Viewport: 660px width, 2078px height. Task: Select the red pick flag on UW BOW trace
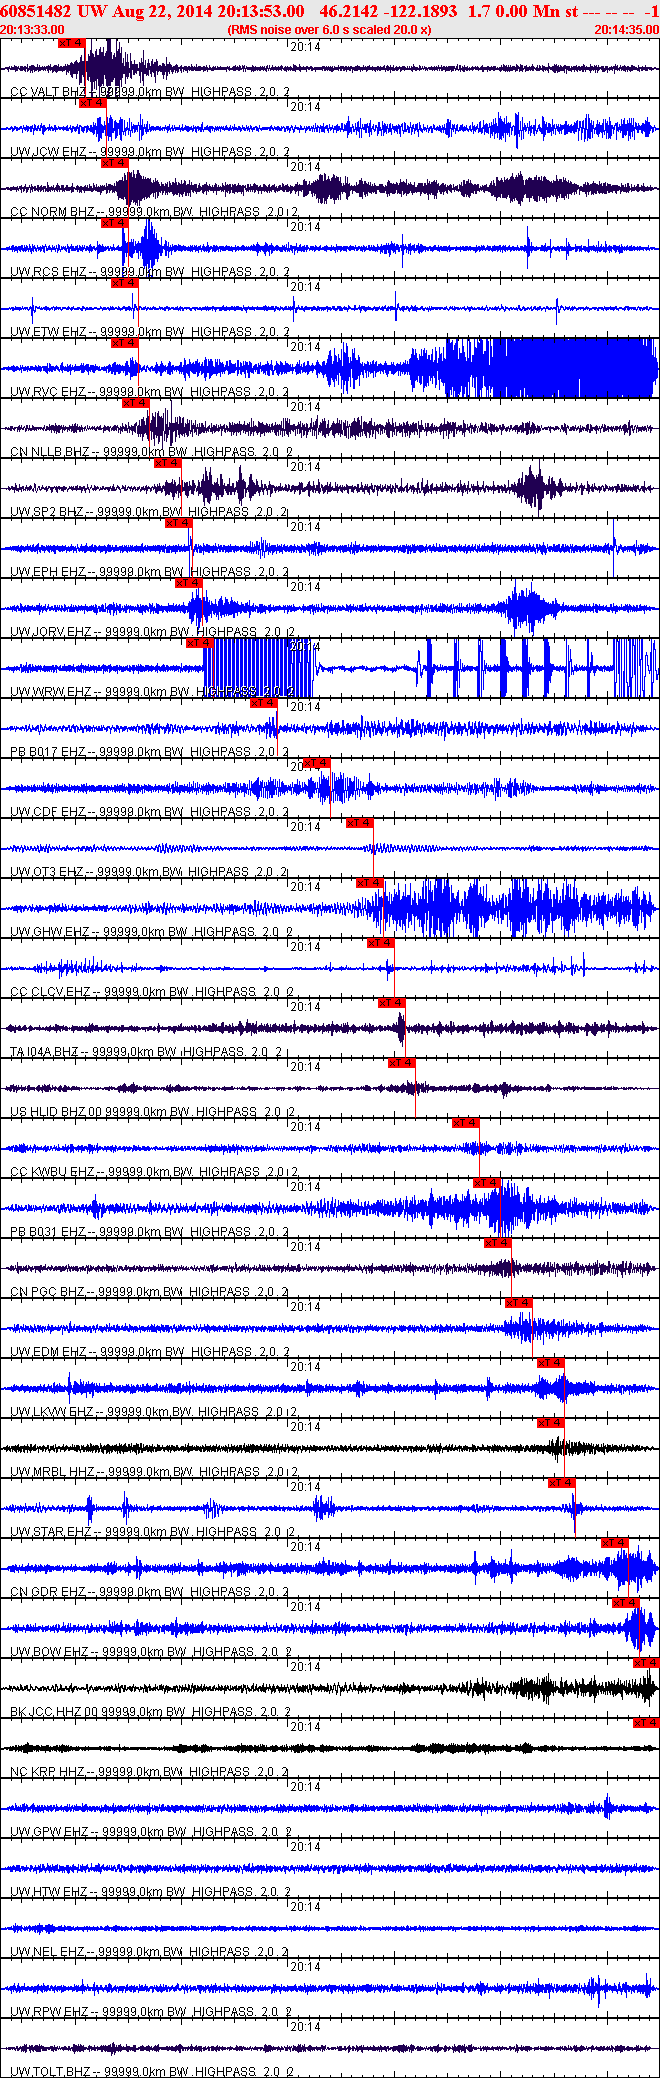tap(626, 1603)
